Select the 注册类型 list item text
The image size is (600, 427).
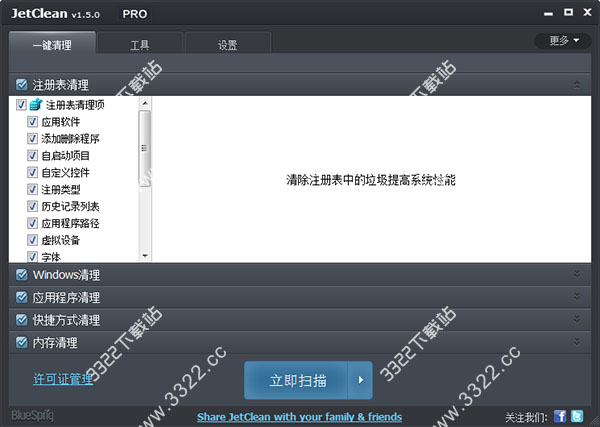point(61,189)
